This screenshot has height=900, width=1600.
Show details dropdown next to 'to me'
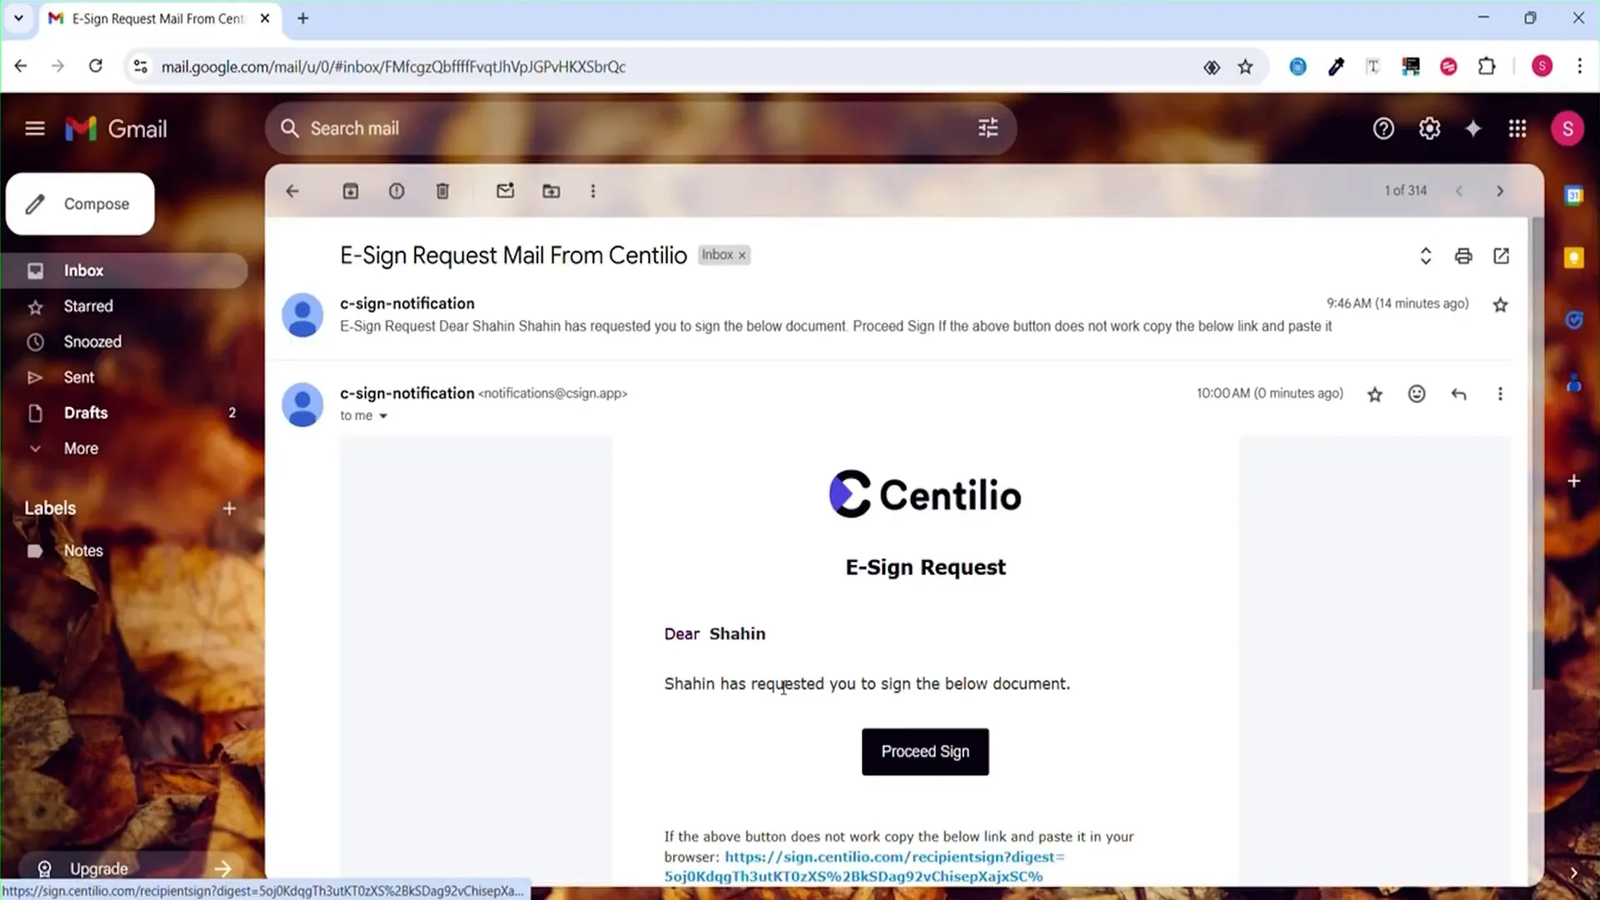click(x=383, y=416)
